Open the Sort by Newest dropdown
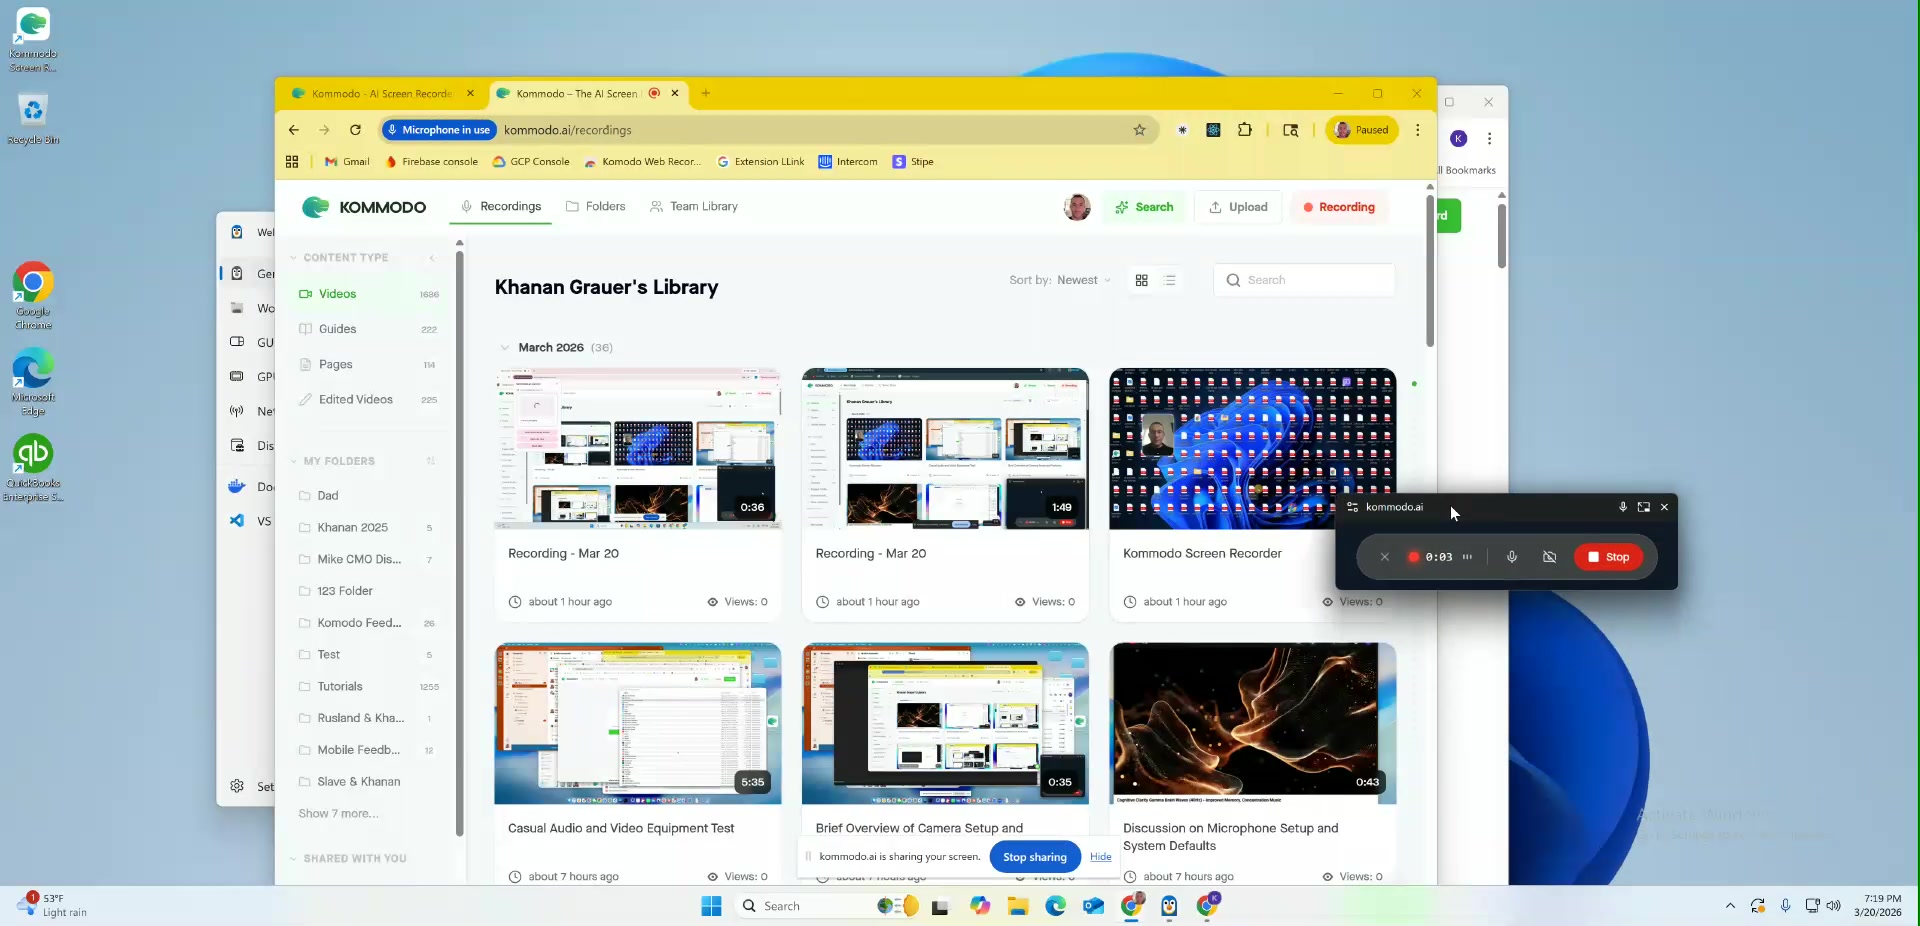1920x926 pixels. tap(1060, 280)
